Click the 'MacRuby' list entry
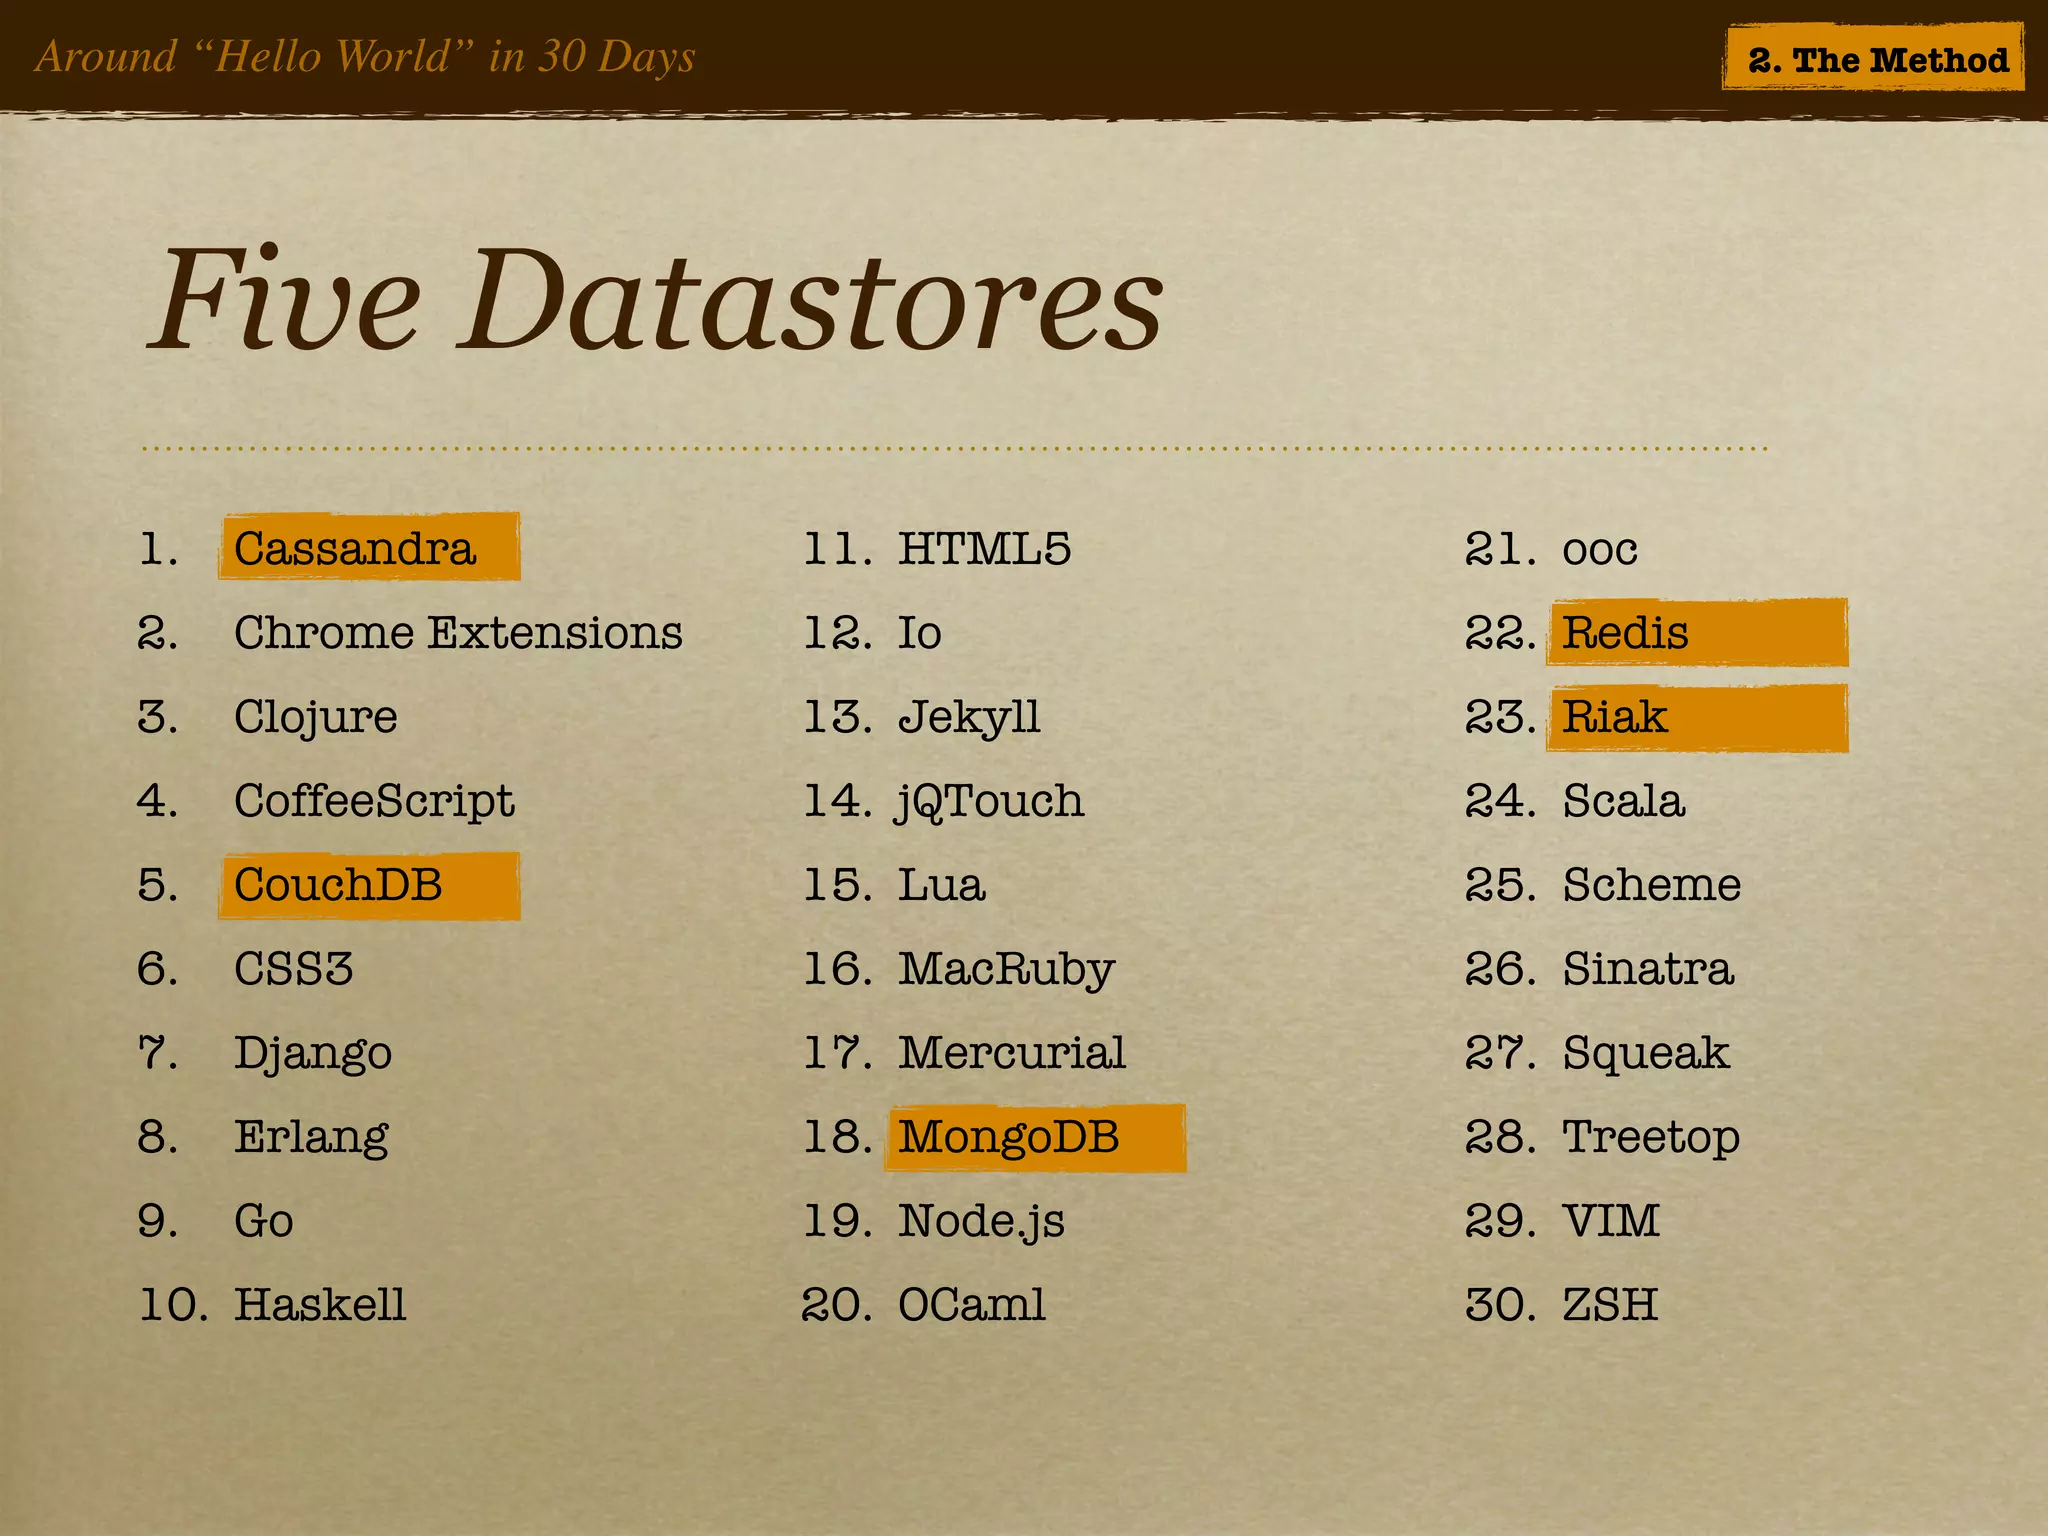The width and height of the screenshot is (2048, 1536). point(1006,970)
